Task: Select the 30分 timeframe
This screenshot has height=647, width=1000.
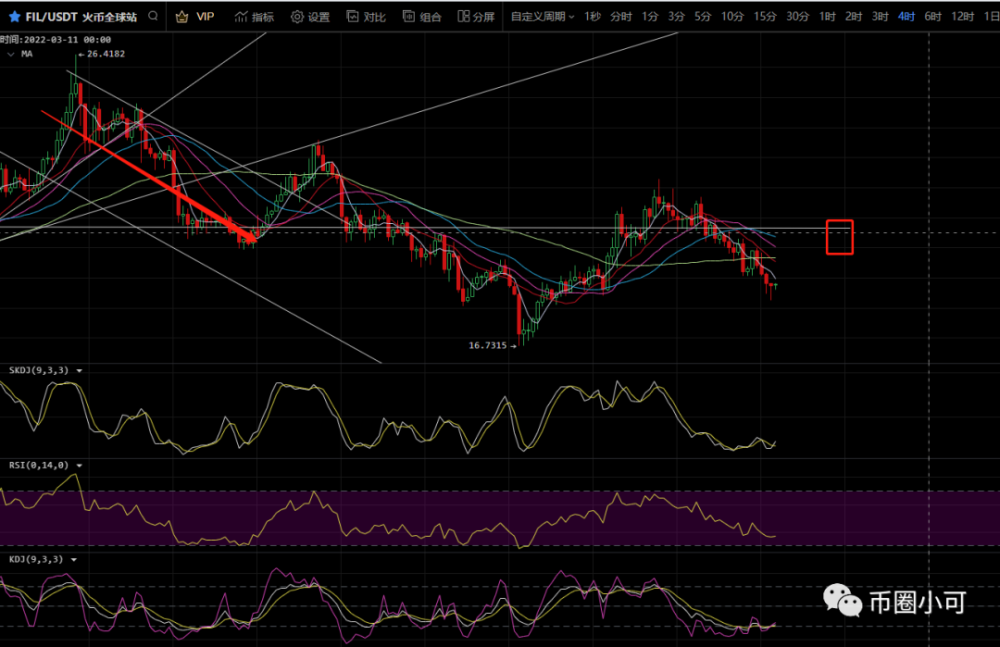Action: [x=797, y=17]
